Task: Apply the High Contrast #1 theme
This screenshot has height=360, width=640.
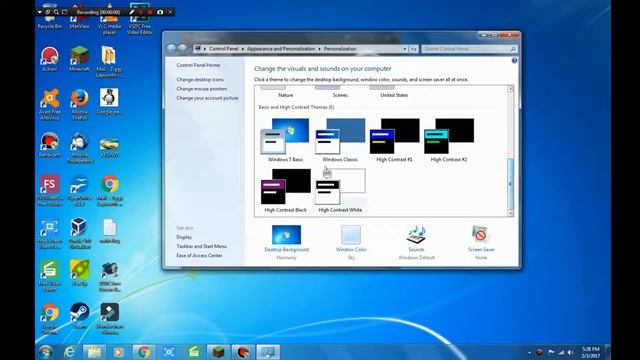Action: [394, 140]
